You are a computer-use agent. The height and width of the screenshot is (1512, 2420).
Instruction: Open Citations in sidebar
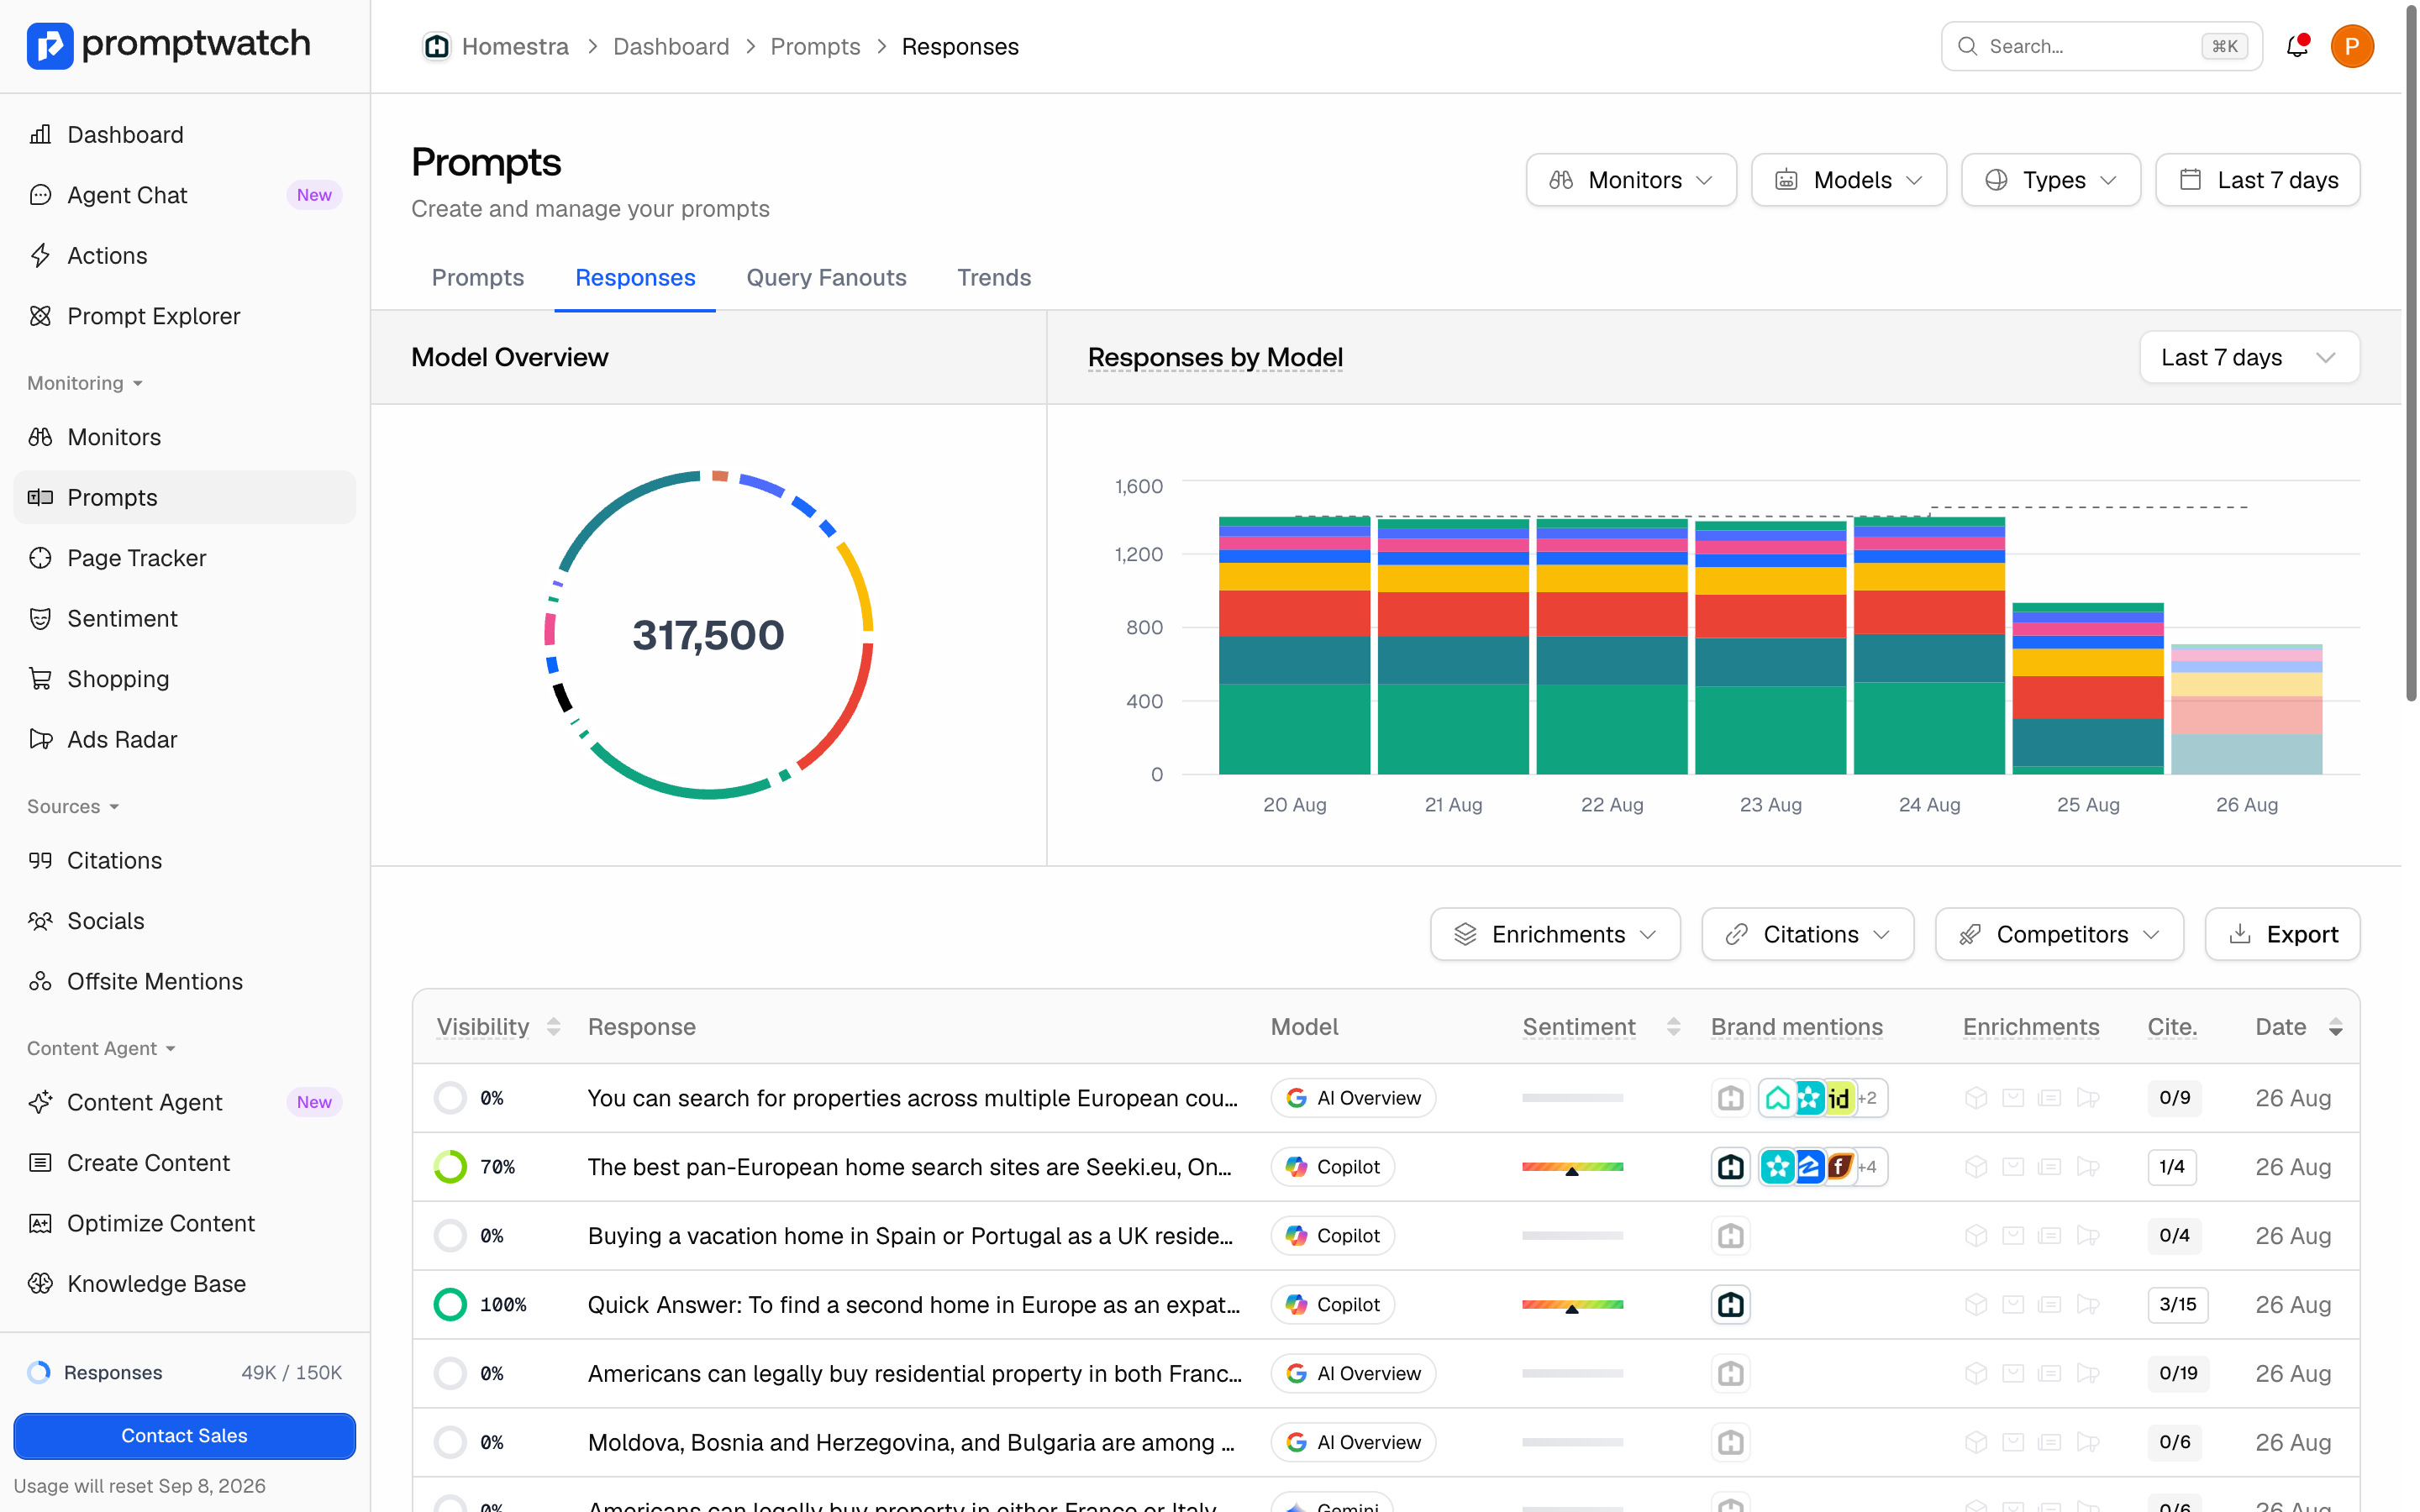tap(184, 860)
